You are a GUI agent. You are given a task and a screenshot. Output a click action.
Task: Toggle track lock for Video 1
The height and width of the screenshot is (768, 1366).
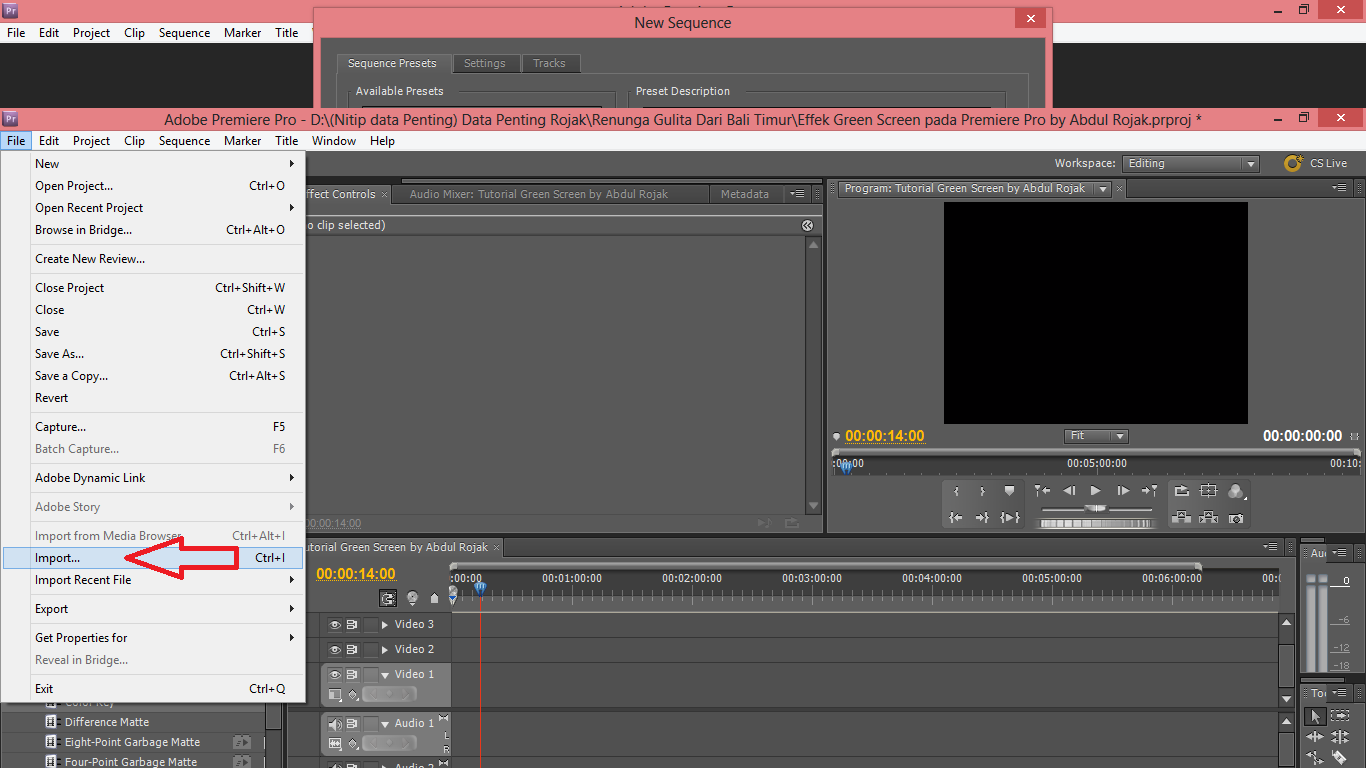371,675
